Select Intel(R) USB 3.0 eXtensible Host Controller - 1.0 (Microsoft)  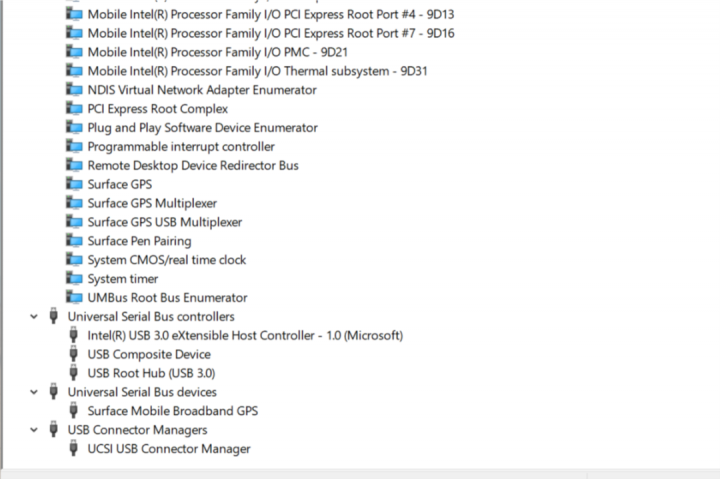(x=245, y=335)
